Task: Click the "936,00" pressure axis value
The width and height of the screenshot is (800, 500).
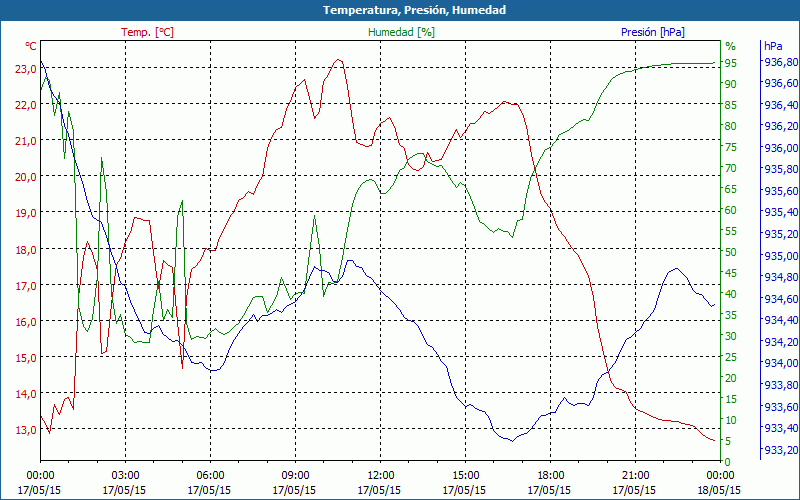Action: [779, 148]
